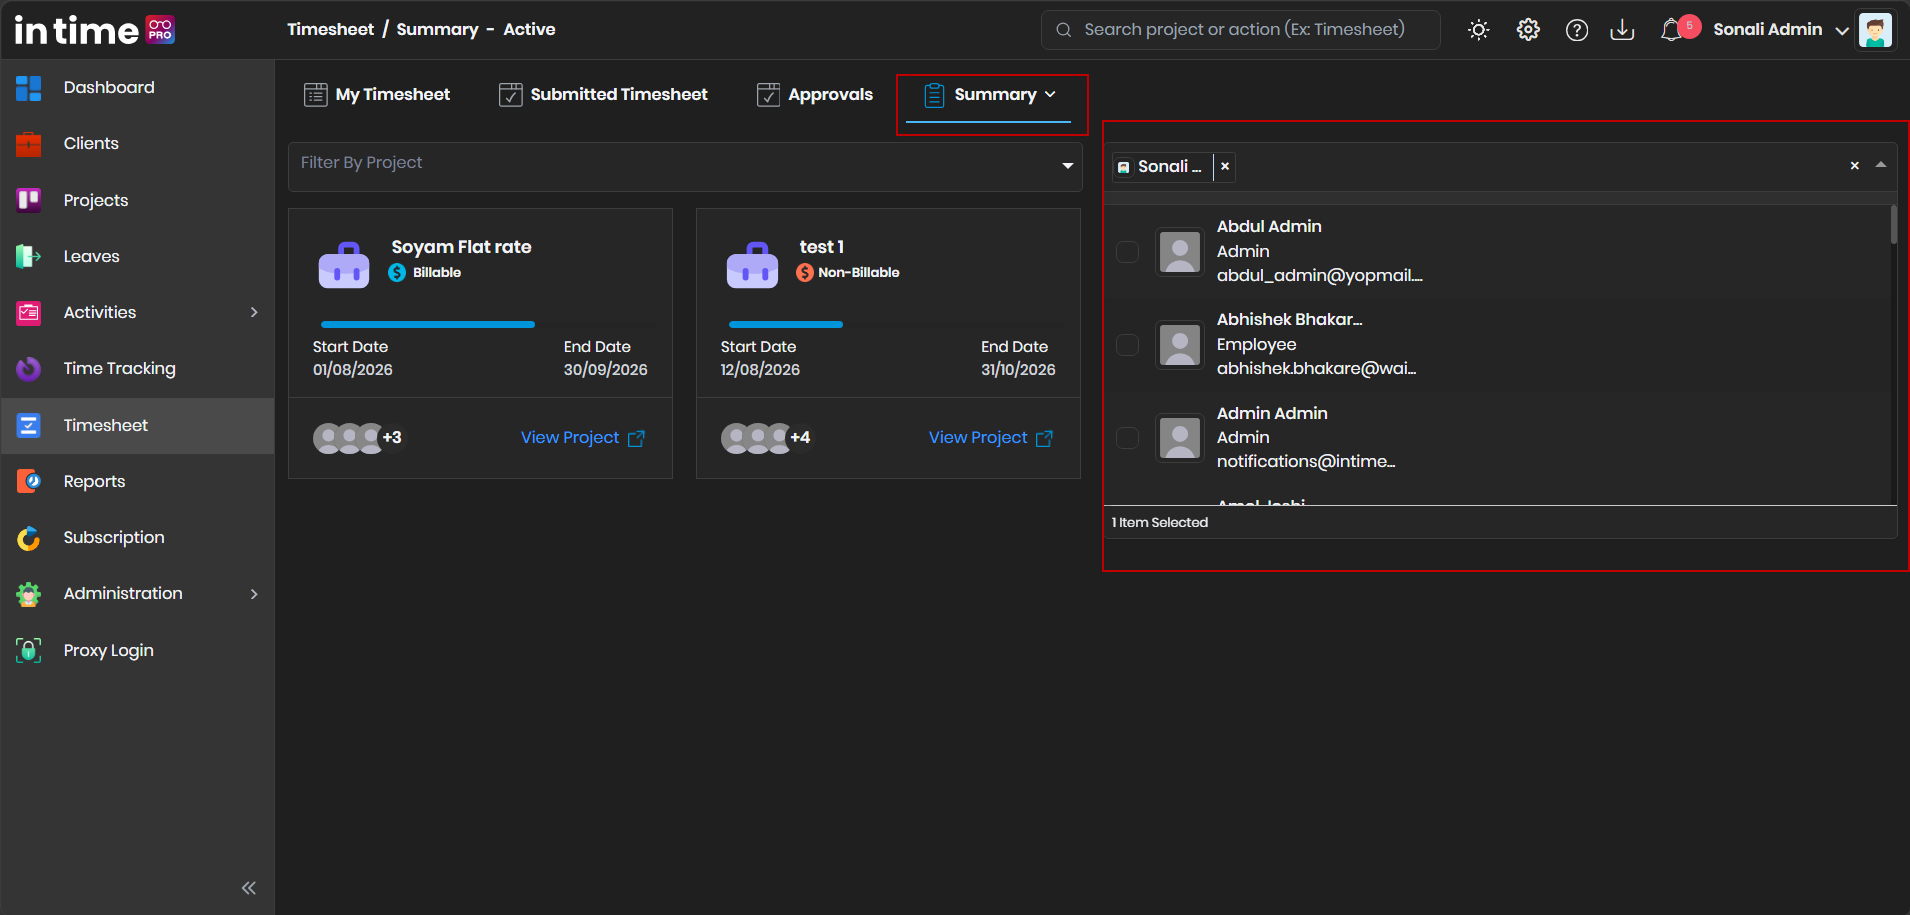This screenshot has width=1910, height=915.
Task: Click the test 1 briefcase icon
Action: click(752, 265)
